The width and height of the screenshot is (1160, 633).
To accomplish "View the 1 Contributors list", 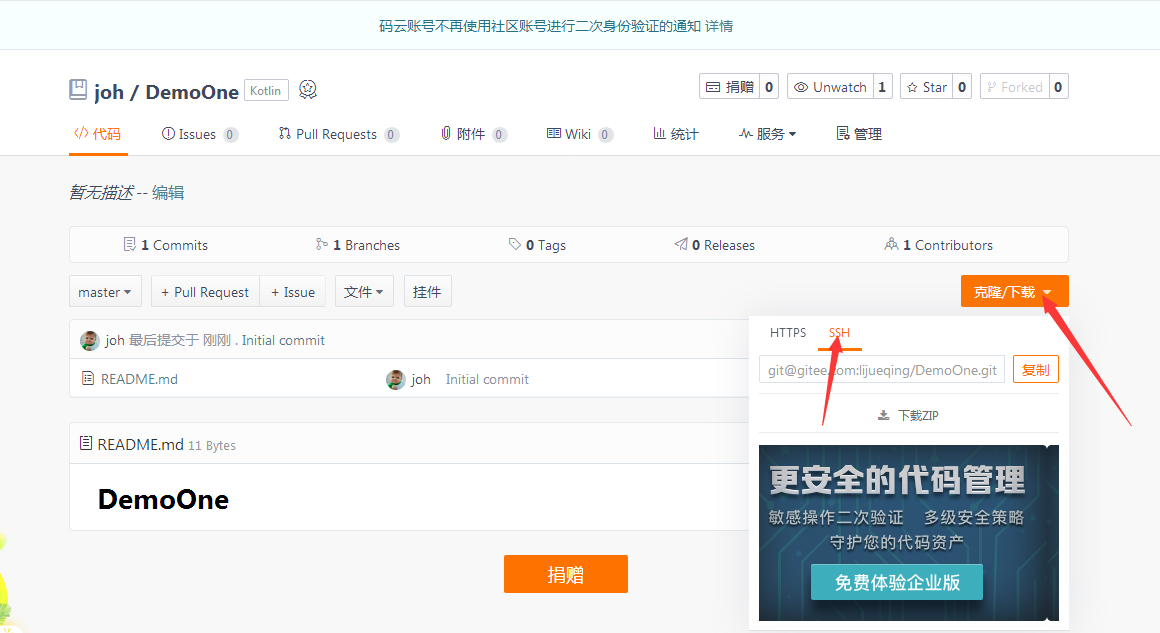I will click(x=939, y=245).
